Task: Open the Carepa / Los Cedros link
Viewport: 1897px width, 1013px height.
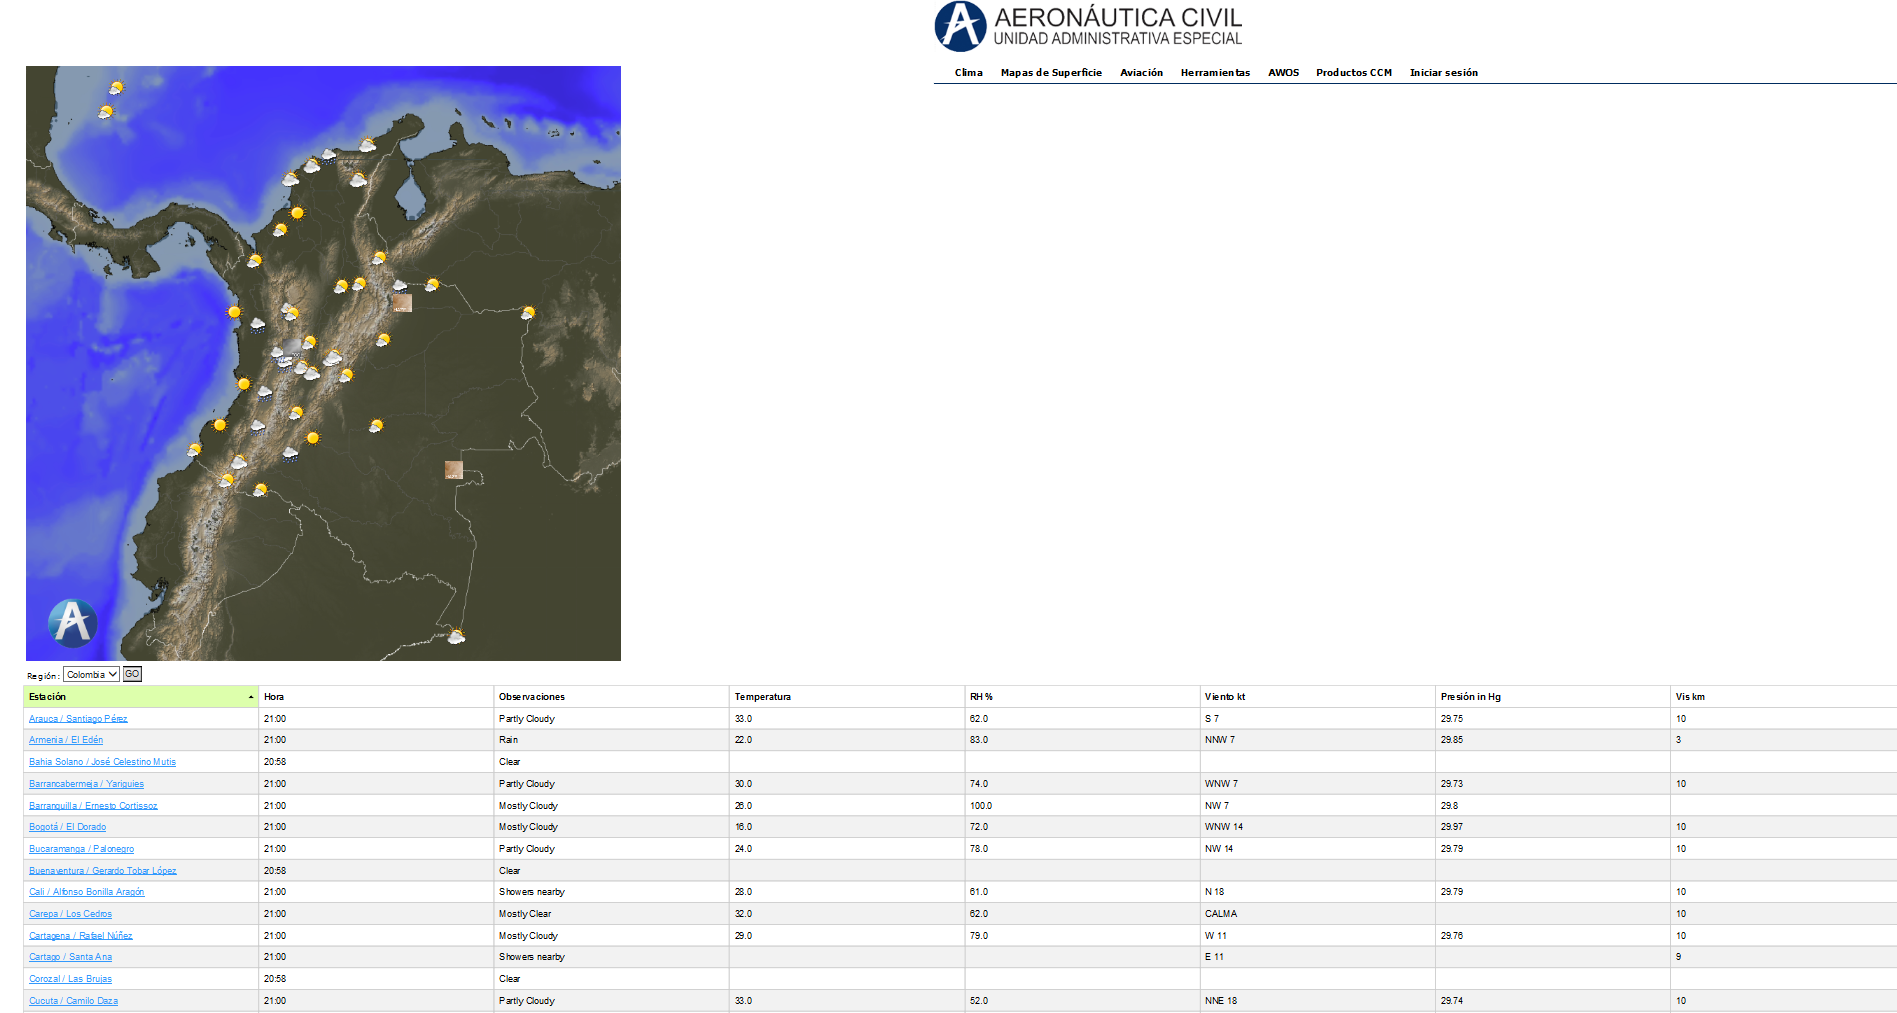Action: pyautogui.click(x=70, y=914)
